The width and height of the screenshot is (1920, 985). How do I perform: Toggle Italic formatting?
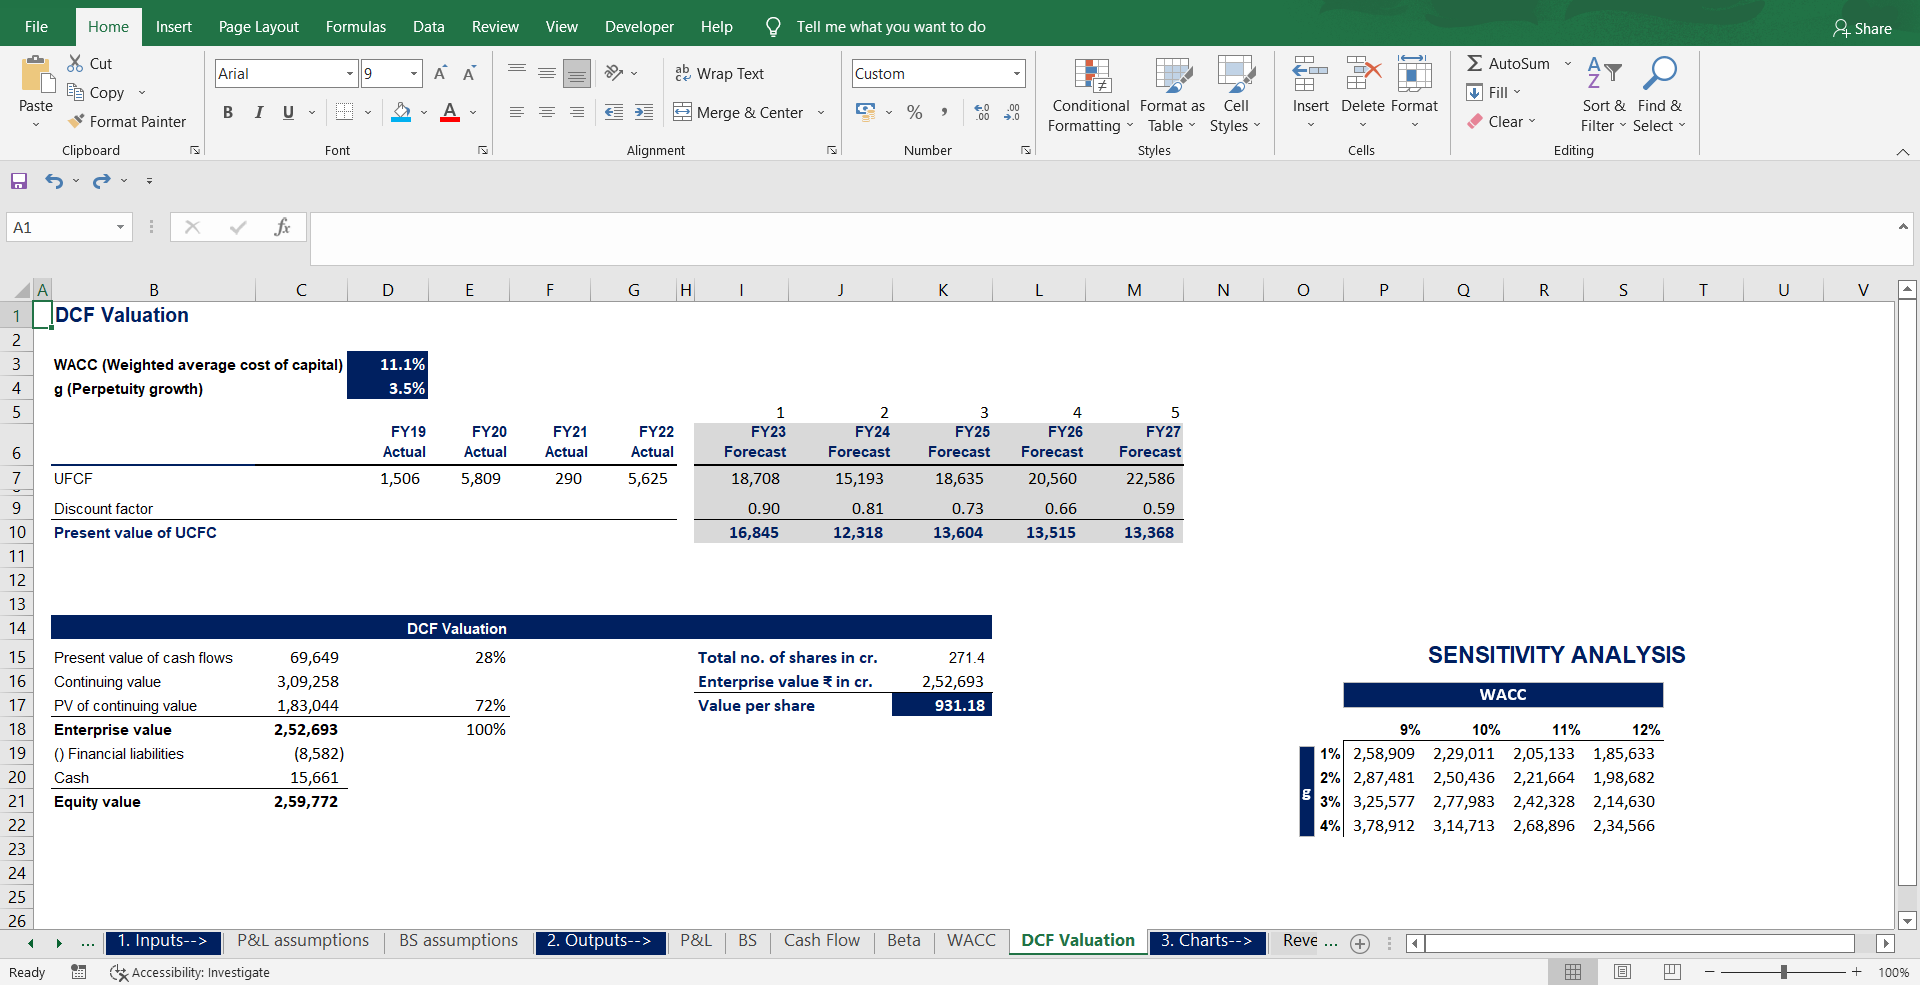[x=258, y=112]
